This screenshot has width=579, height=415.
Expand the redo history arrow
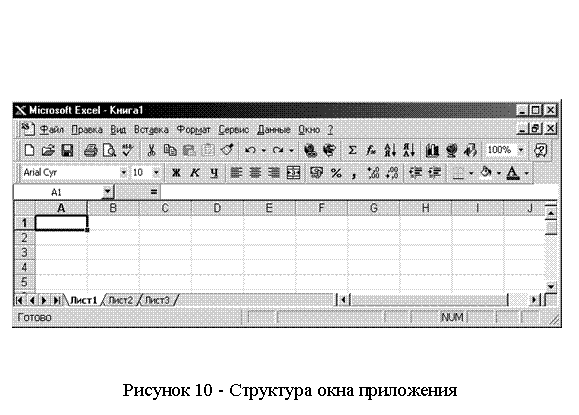tap(291, 150)
